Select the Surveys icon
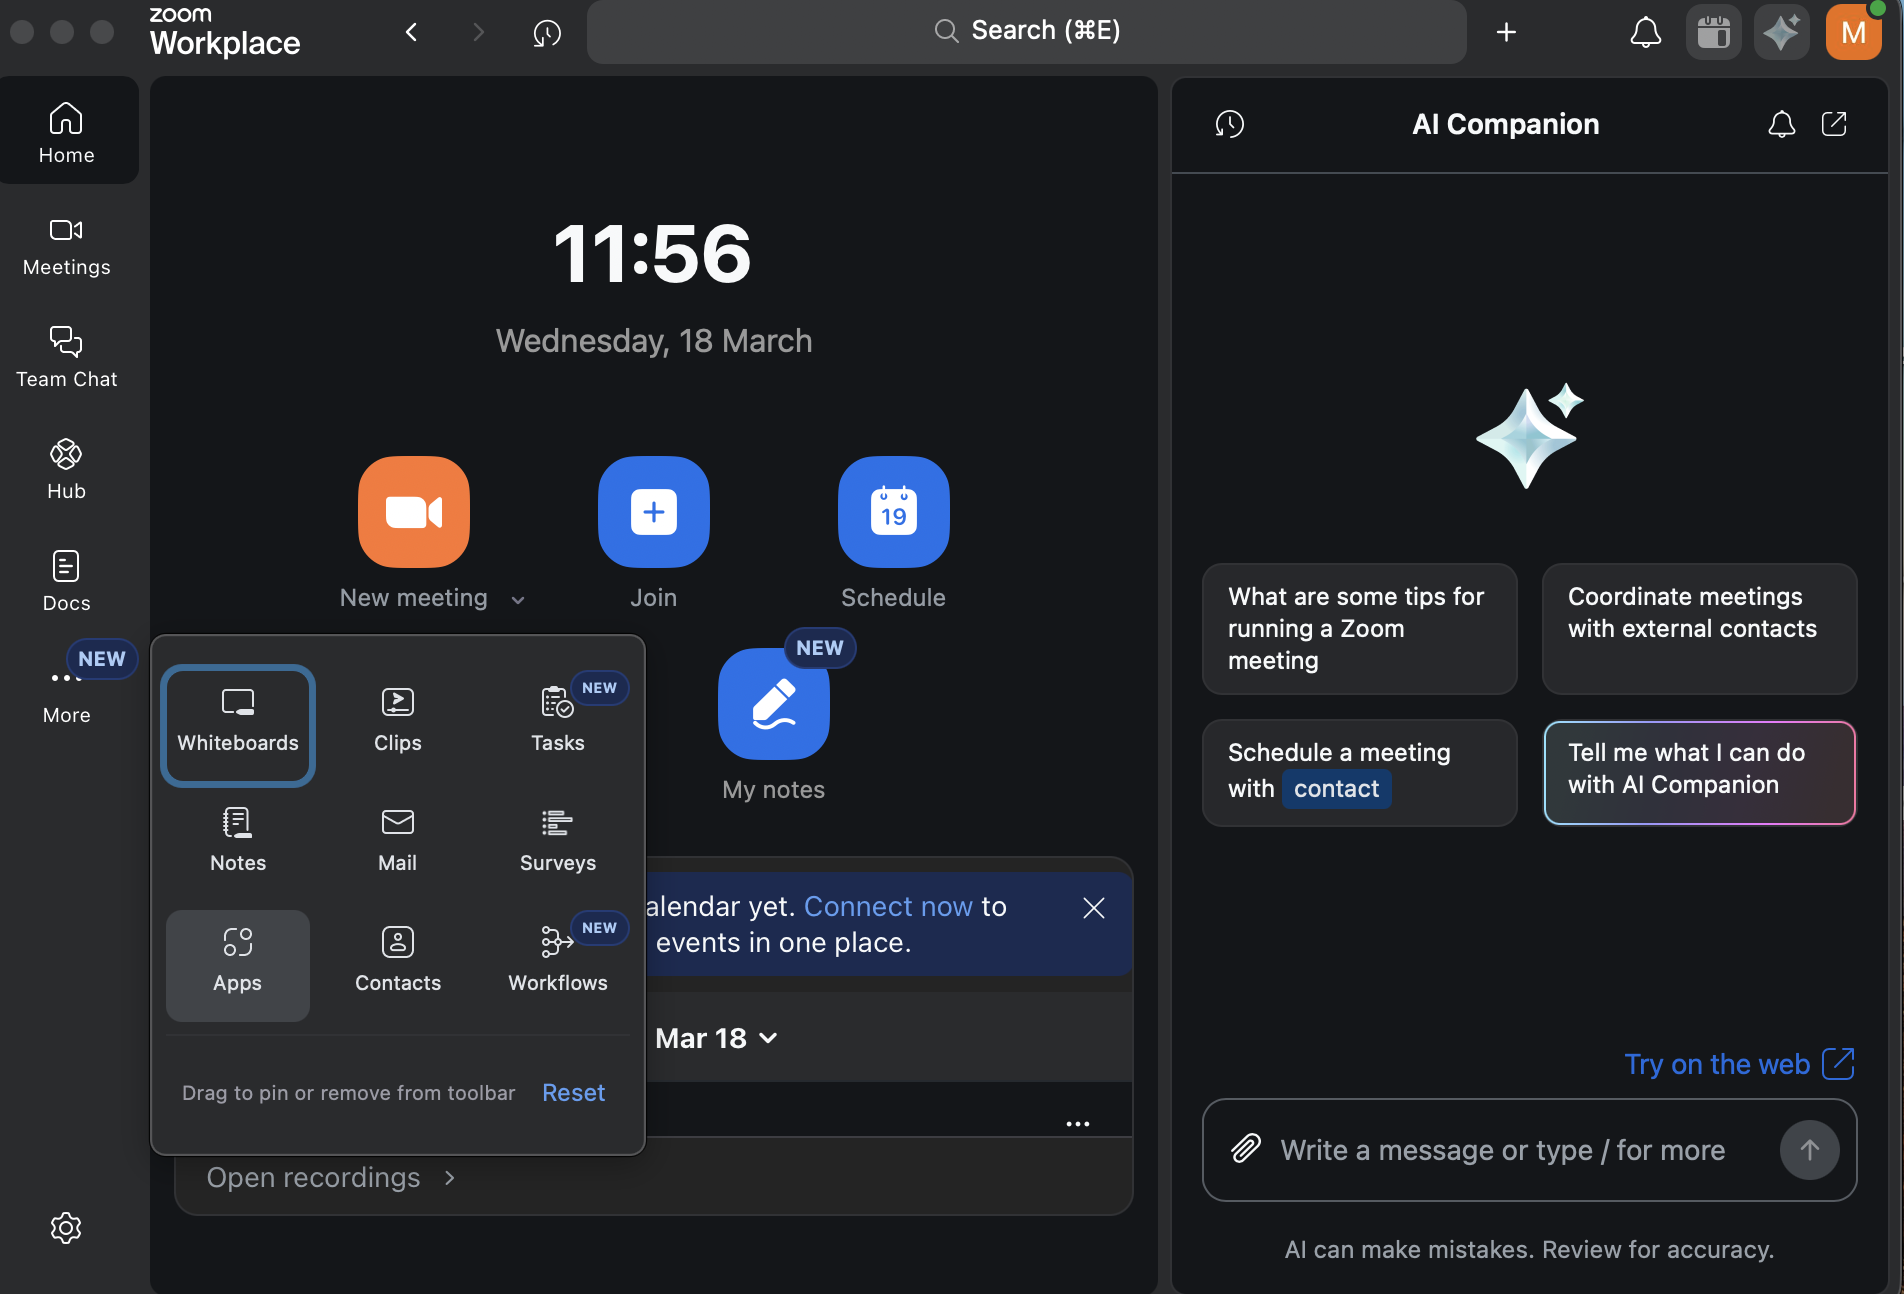This screenshot has height=1294, width=1904. point(557,840)
